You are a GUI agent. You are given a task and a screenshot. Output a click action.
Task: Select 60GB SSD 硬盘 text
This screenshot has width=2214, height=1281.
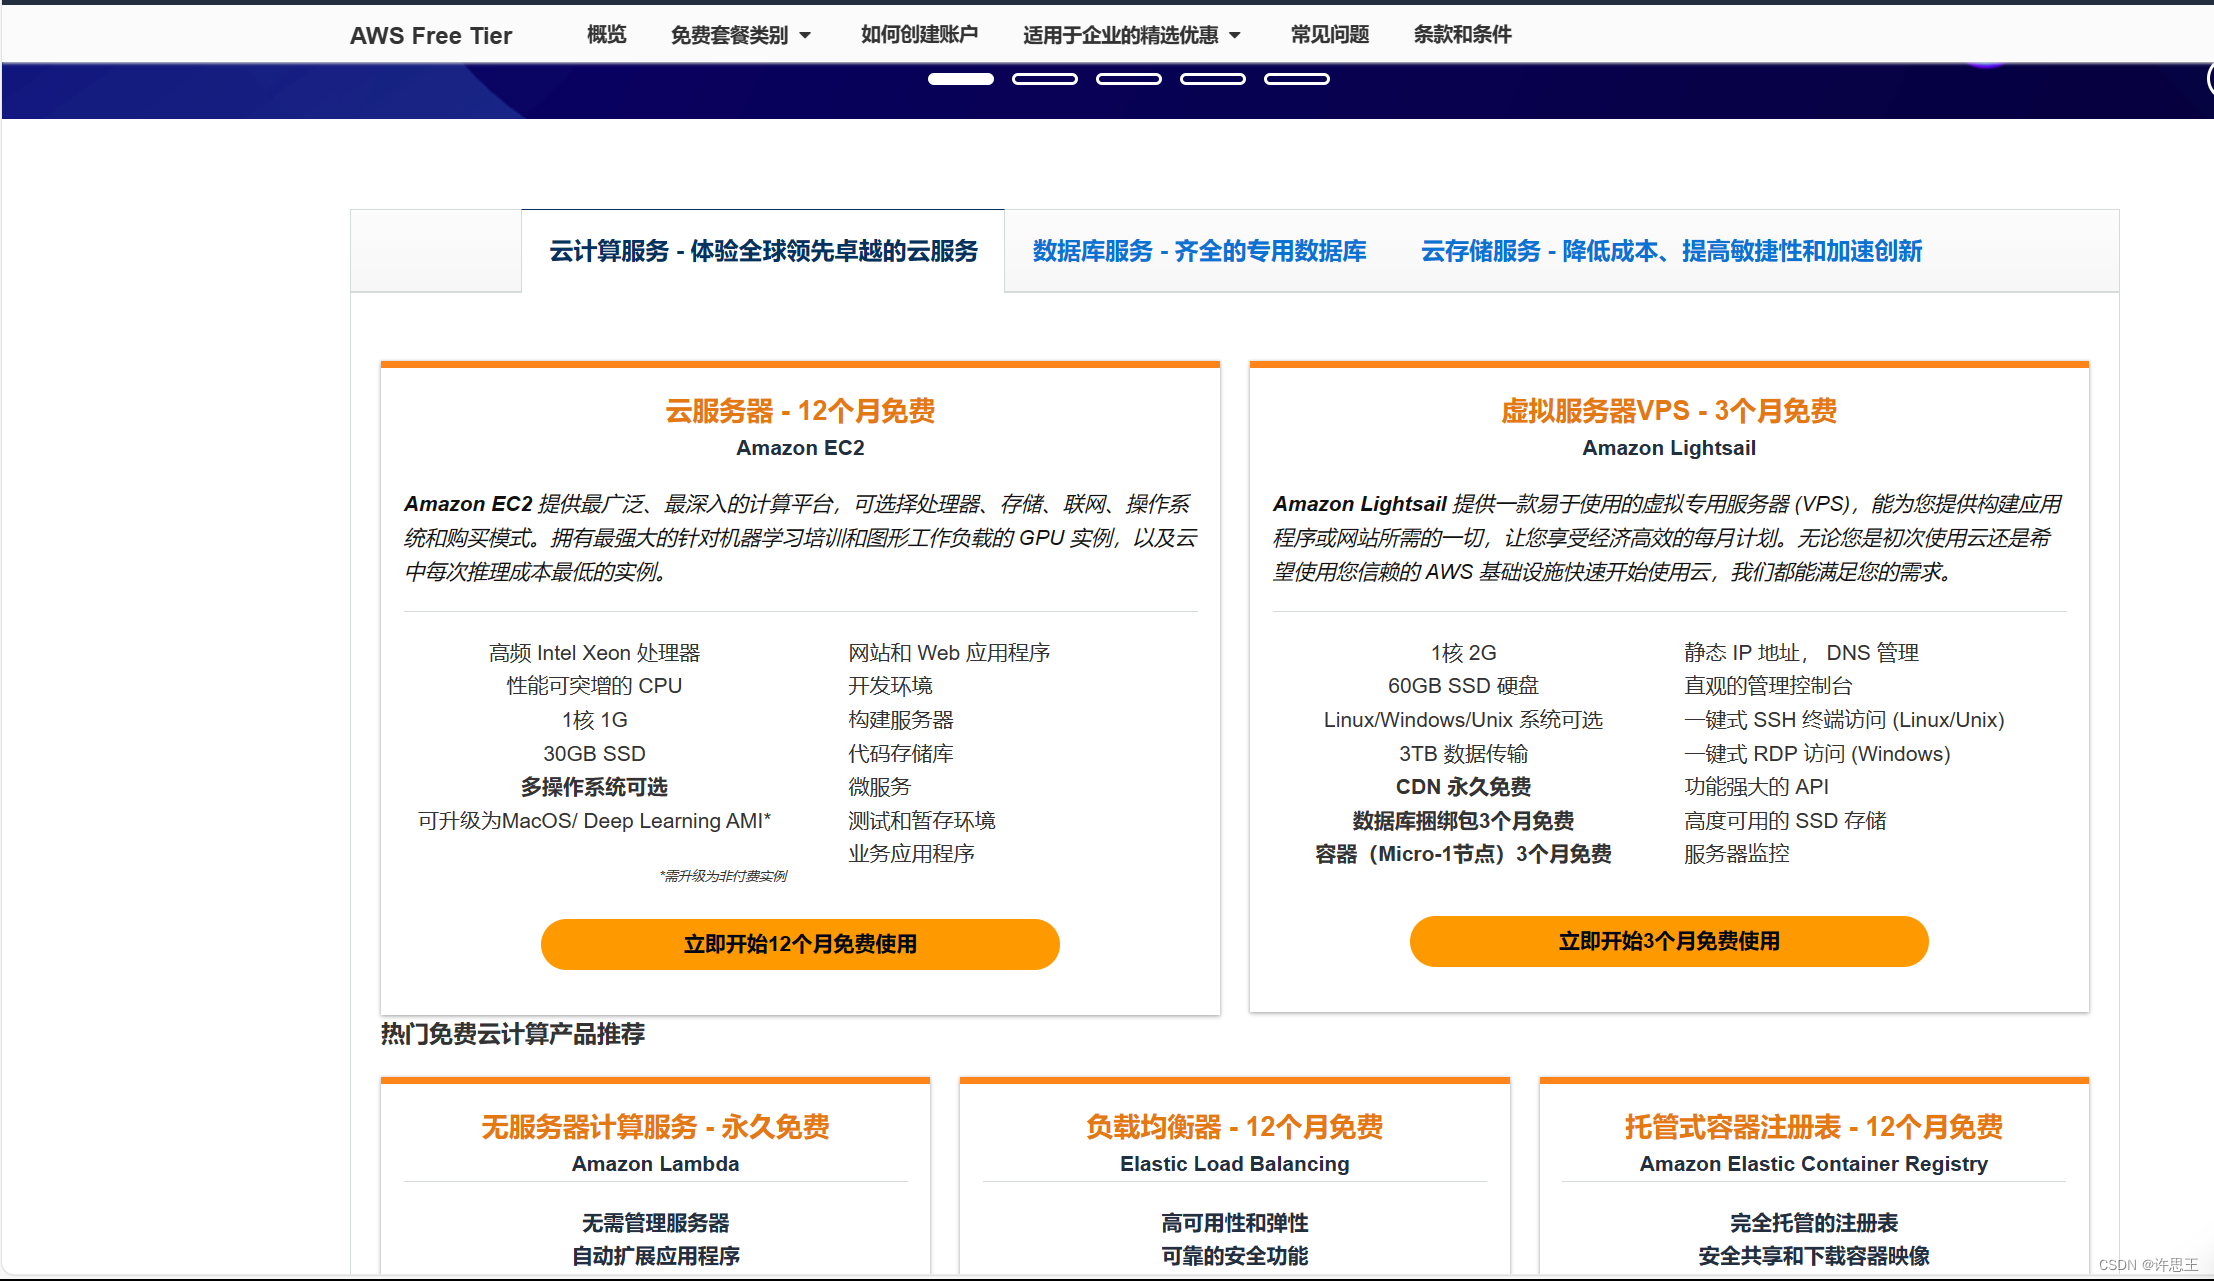[1463, 686]
